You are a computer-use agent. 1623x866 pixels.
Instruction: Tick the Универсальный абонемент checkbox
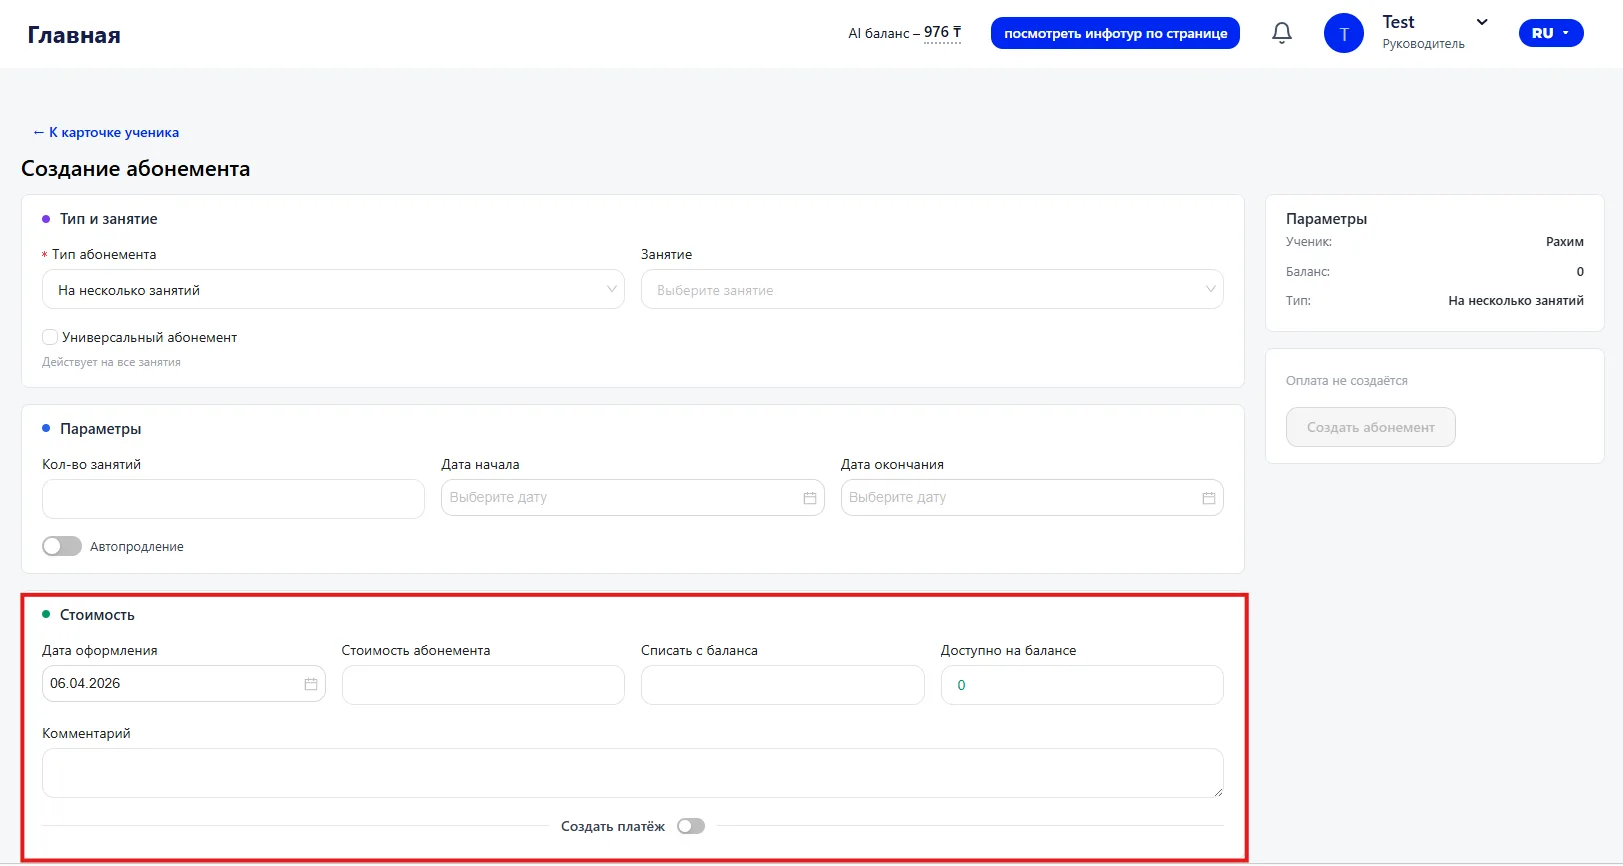50,337
